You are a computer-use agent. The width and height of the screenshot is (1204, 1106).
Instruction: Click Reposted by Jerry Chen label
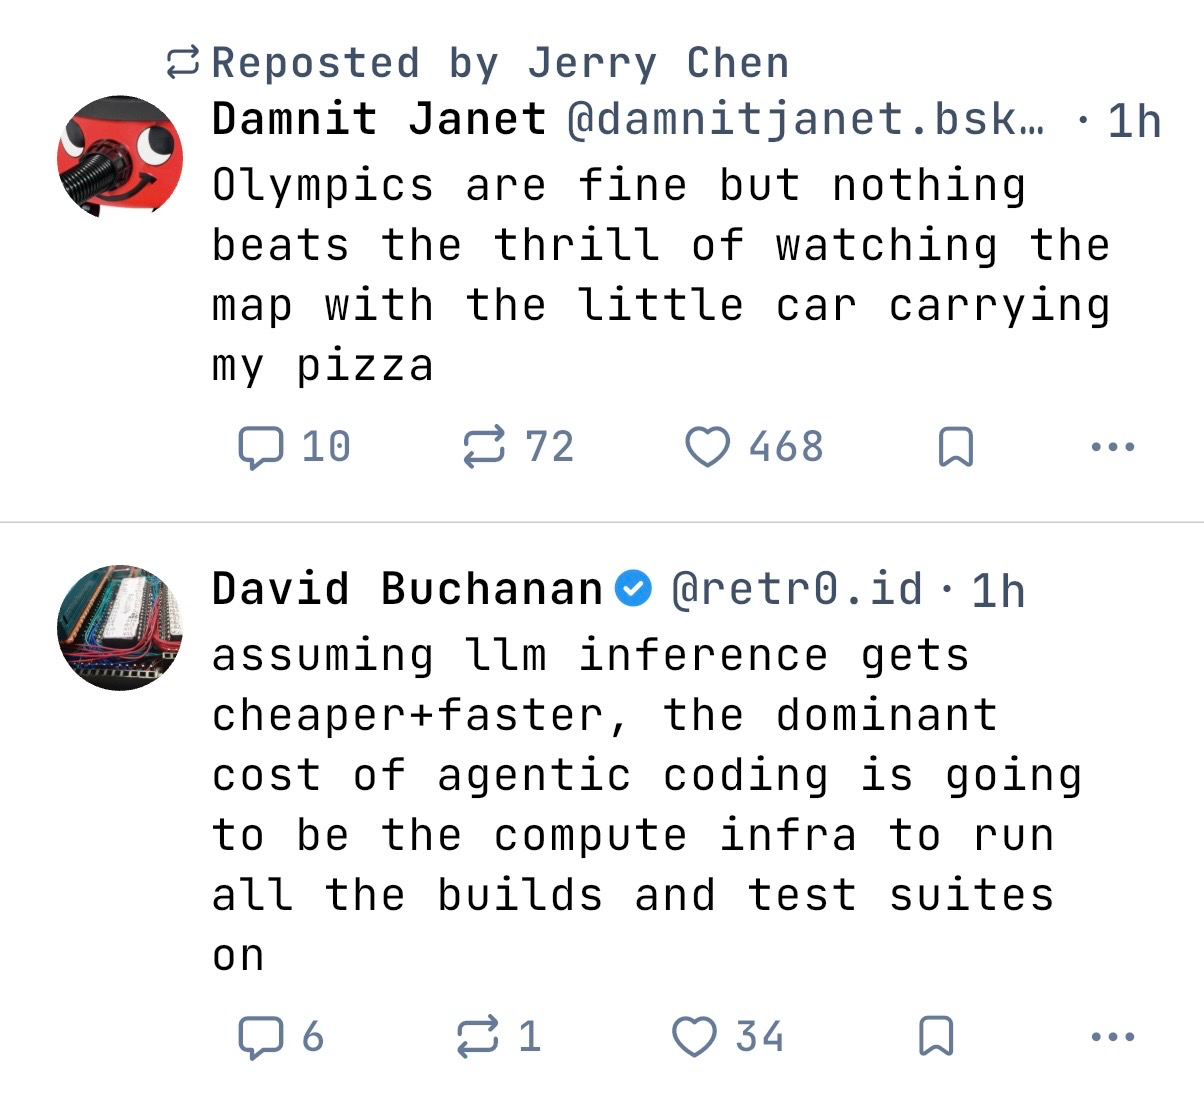click(x=500, y=63)
